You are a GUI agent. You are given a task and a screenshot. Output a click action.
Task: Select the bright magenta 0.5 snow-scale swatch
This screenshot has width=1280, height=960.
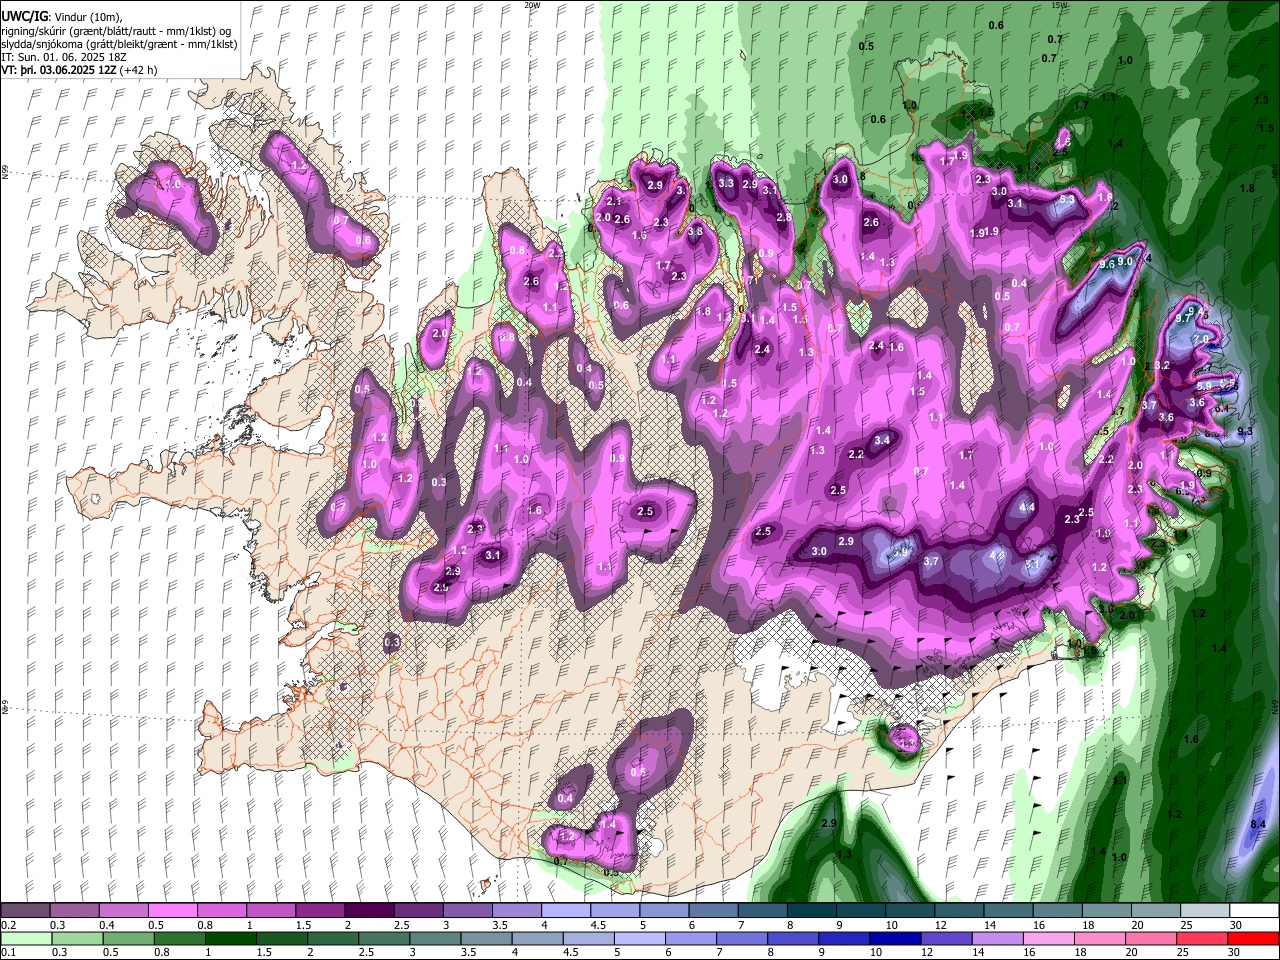(x=172, y=911)
